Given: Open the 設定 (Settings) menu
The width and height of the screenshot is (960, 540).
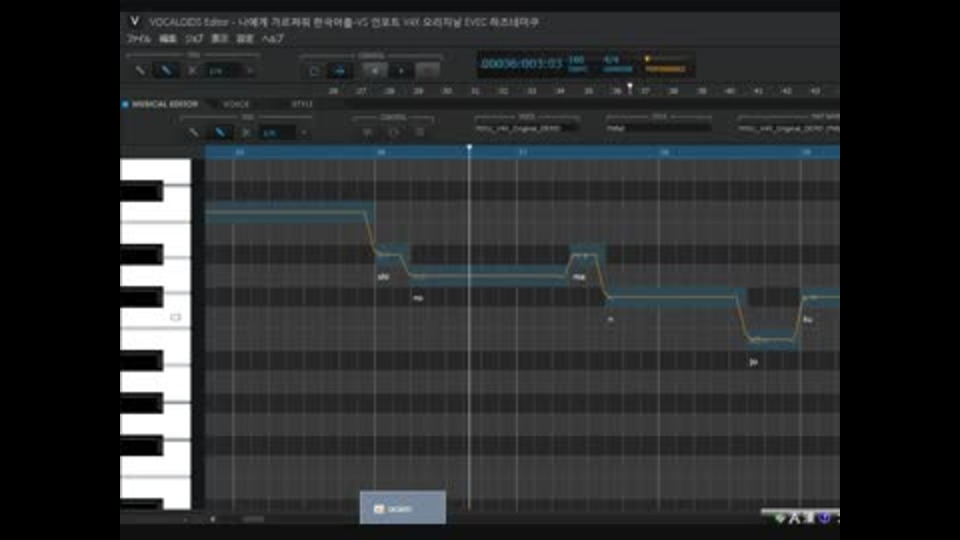Looking at the screenshot, I should coord(245,39).
